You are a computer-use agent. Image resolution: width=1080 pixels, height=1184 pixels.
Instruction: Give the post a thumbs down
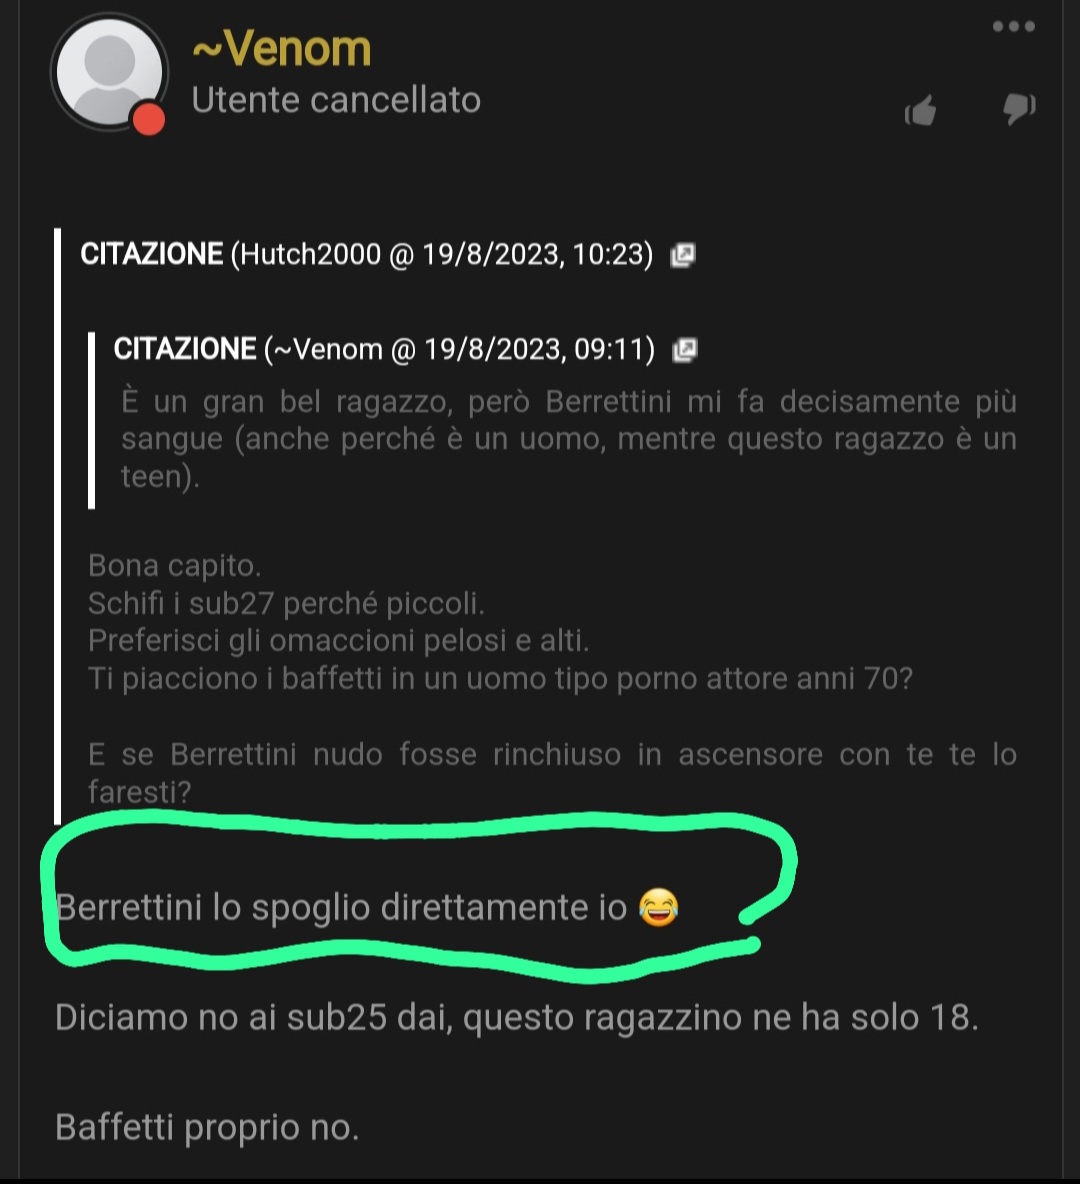(1019, 109)
